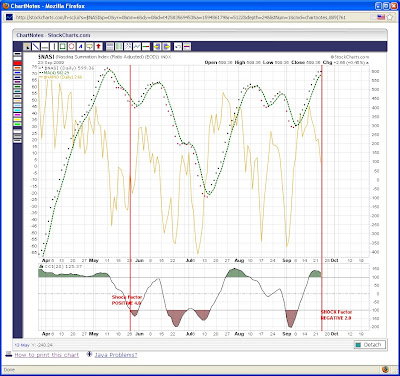Select the red up arrow tool

pyautogui.click(x=98, y=46)
